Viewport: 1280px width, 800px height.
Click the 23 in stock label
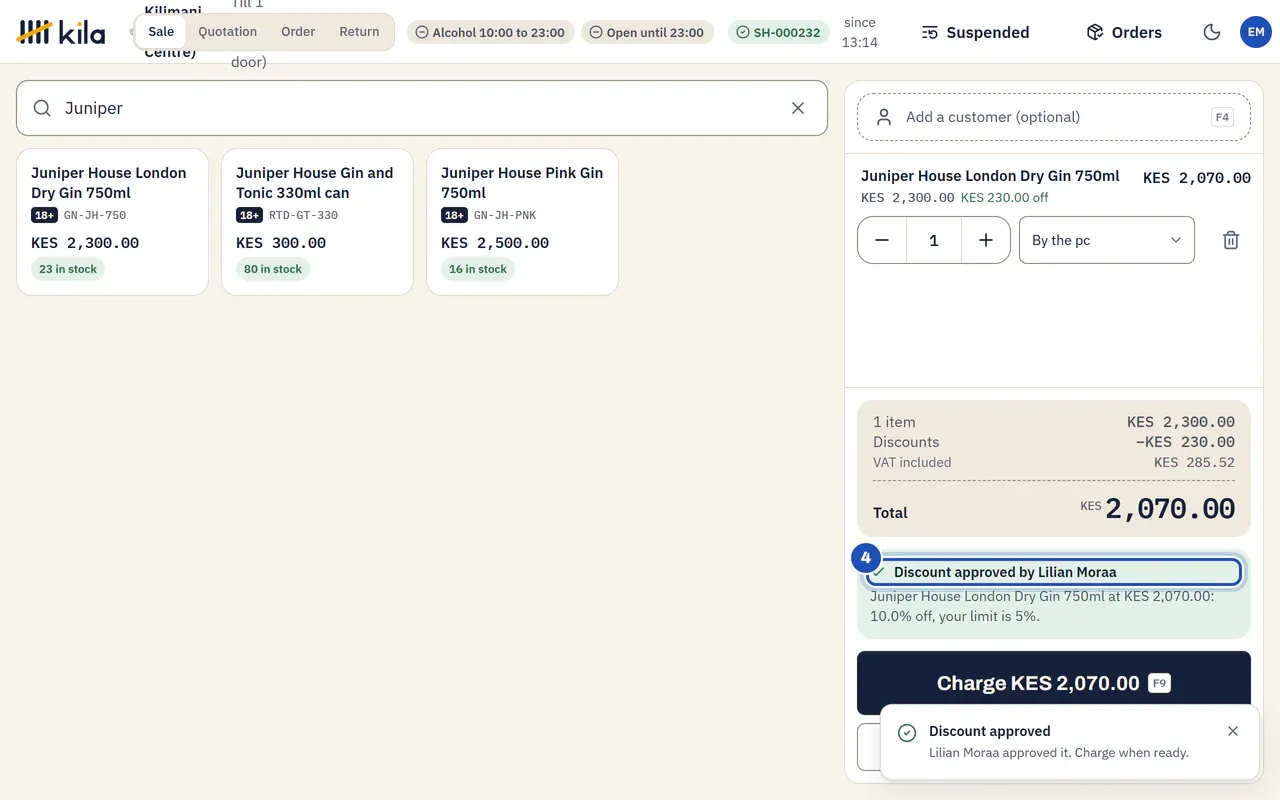tap(68, 269)
